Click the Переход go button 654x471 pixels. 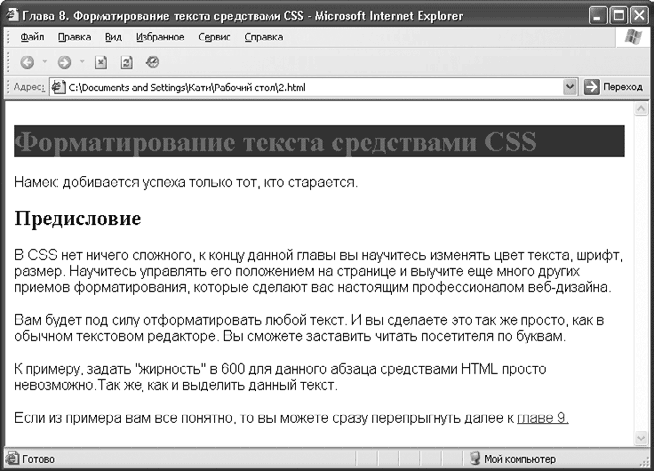(x=614, y=88)
